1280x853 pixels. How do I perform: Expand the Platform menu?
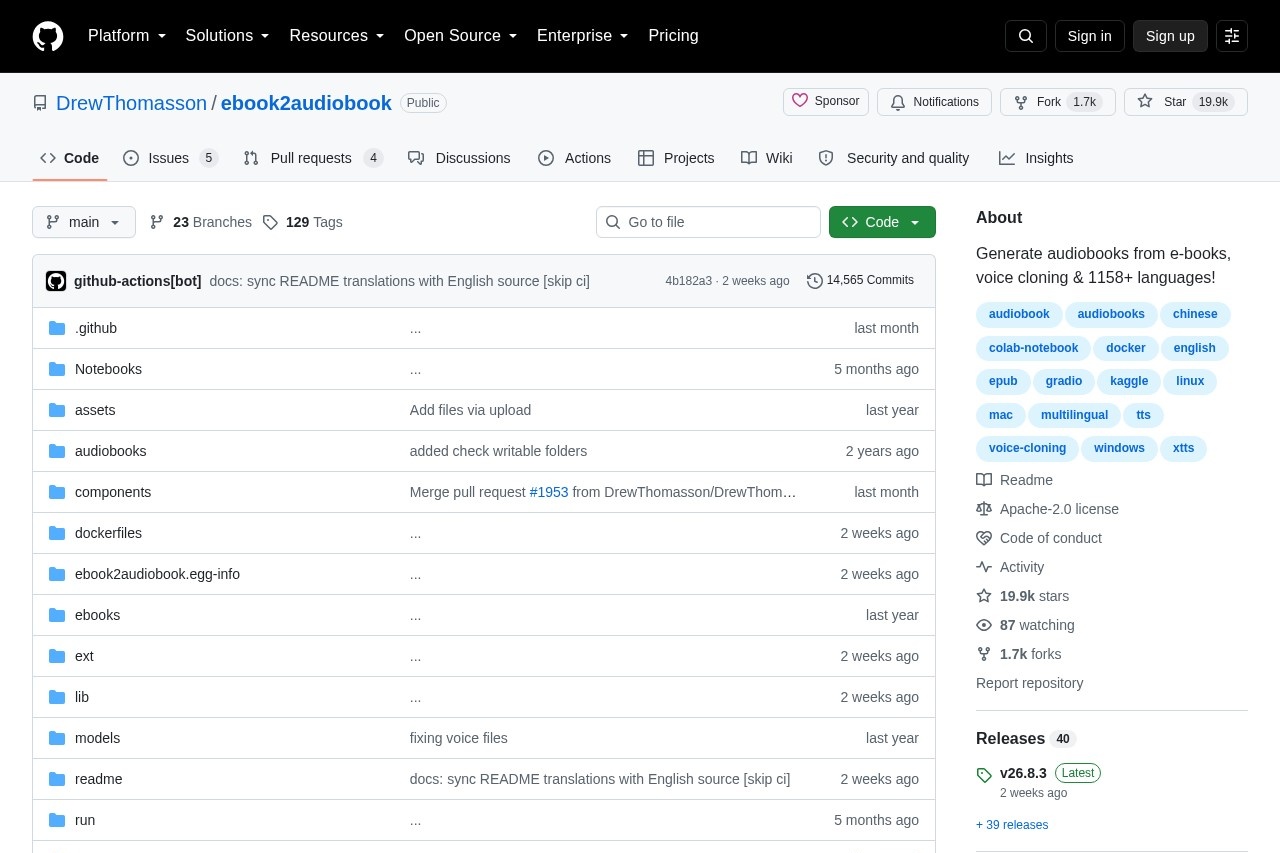pyautogui.click(x=127, y=36)
